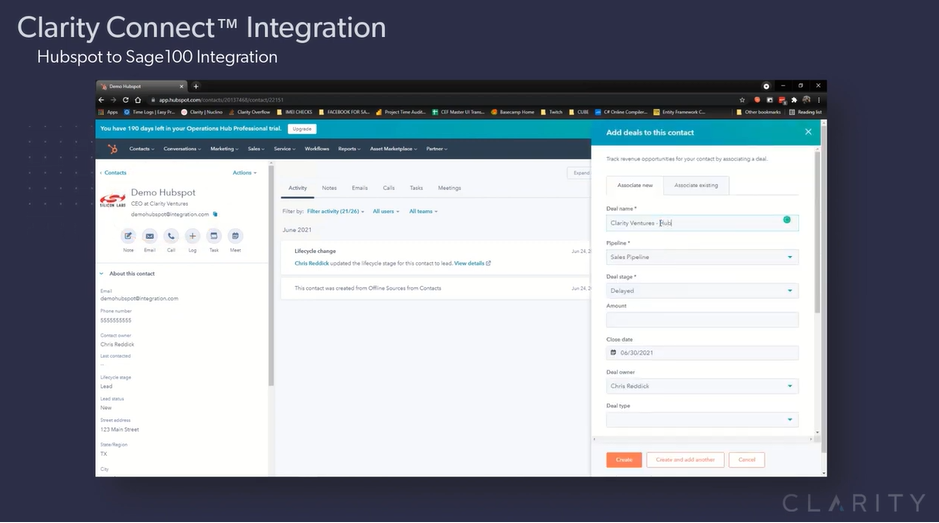Open the Actions dropdown in contact sidebar
Image resolution: width=939 pixels, height=523 pixels.
point(244,173)
